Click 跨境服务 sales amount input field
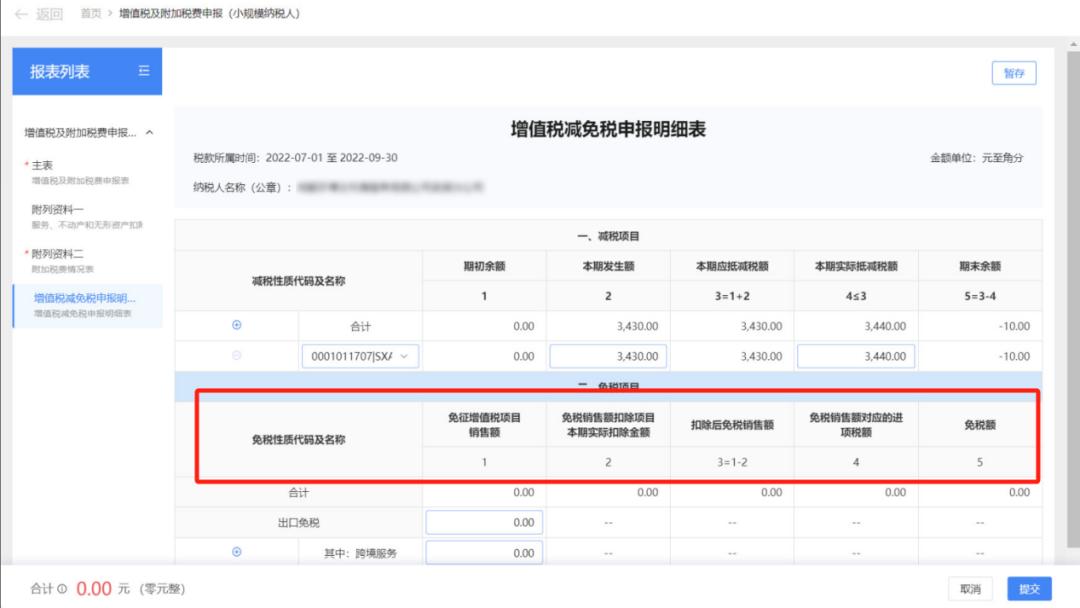Screen dimensions: 1080x608 484,552
